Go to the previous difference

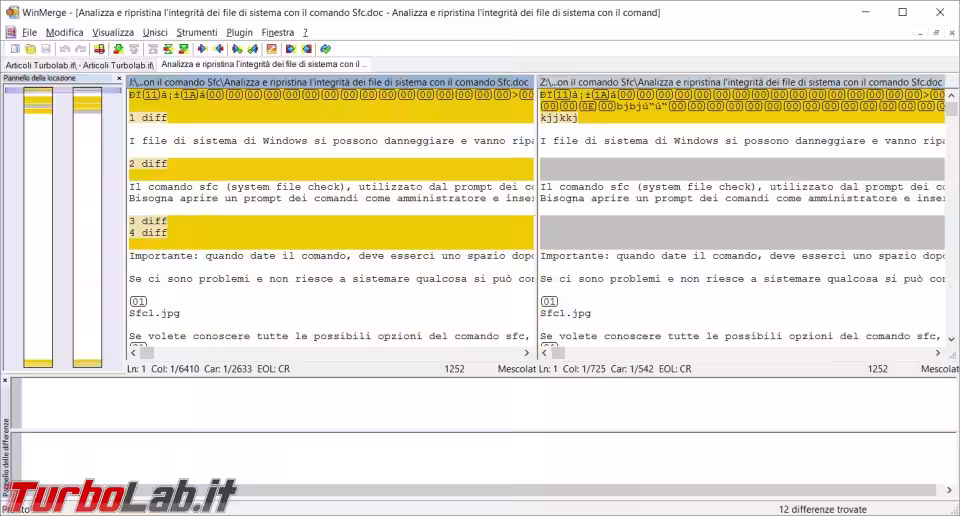pos(133,48)
